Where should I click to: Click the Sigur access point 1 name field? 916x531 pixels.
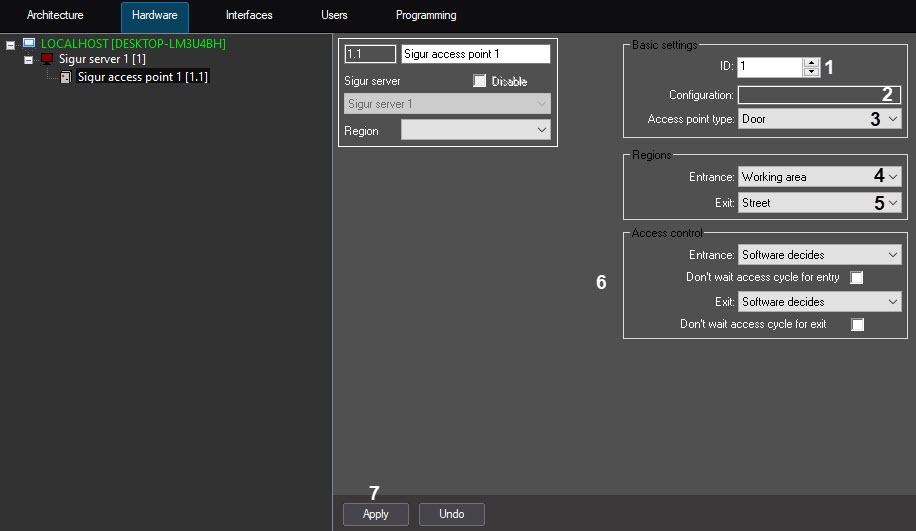point(475,54)
